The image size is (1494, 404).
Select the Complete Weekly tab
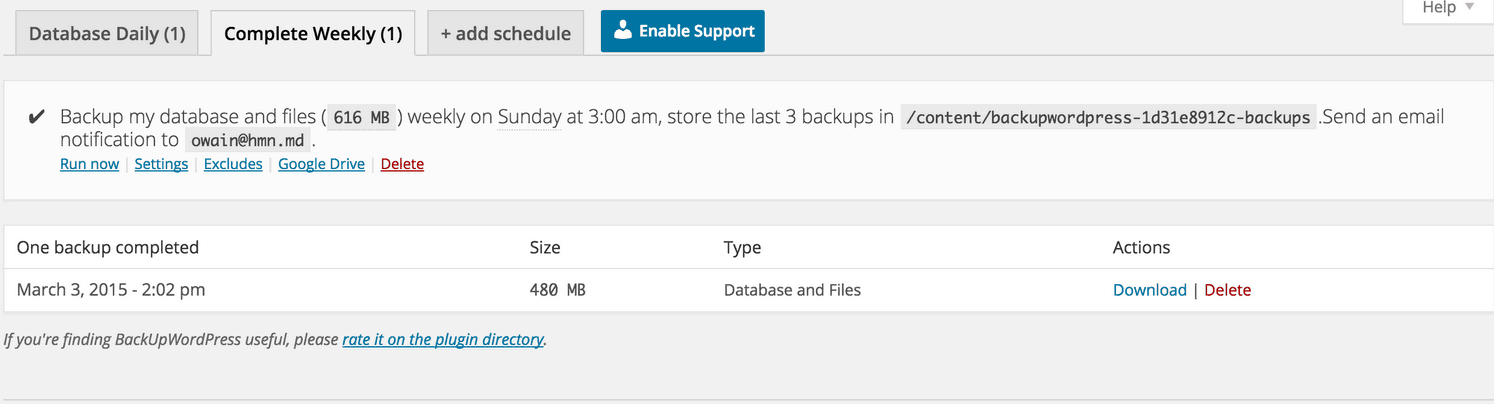313,33
